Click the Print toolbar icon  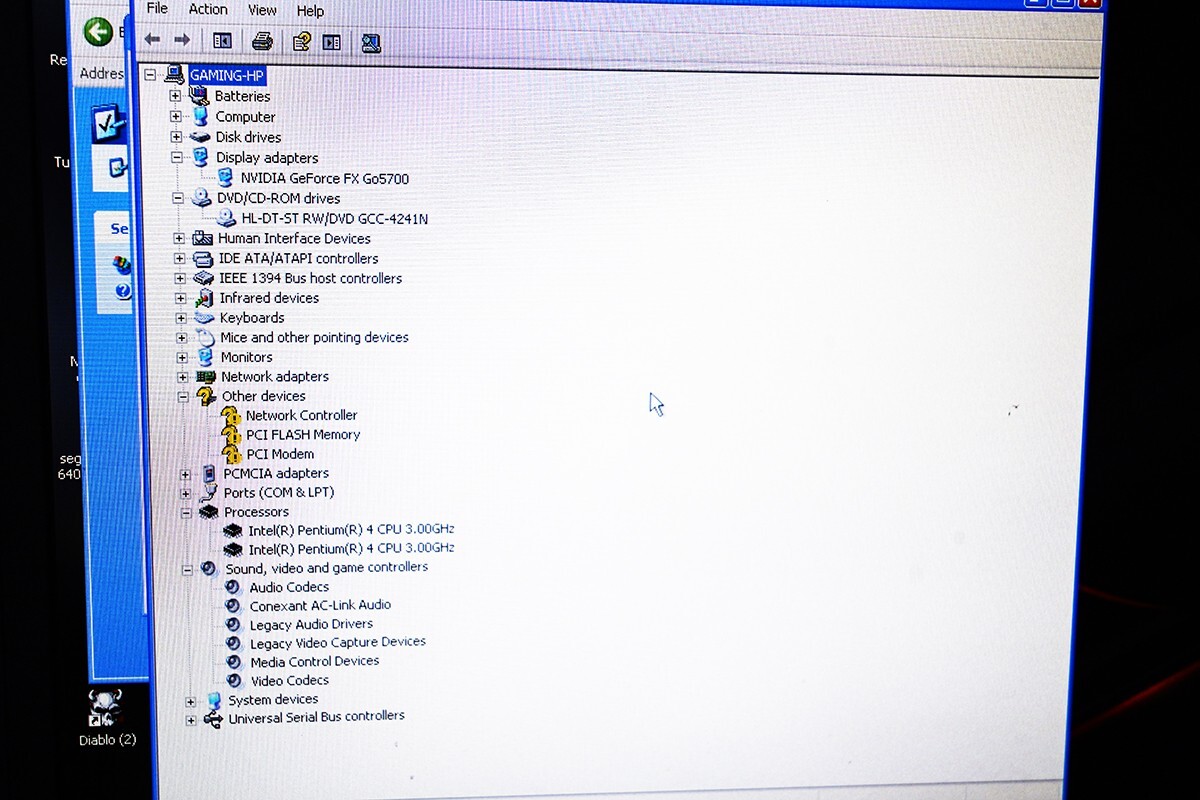pos(262,41)
